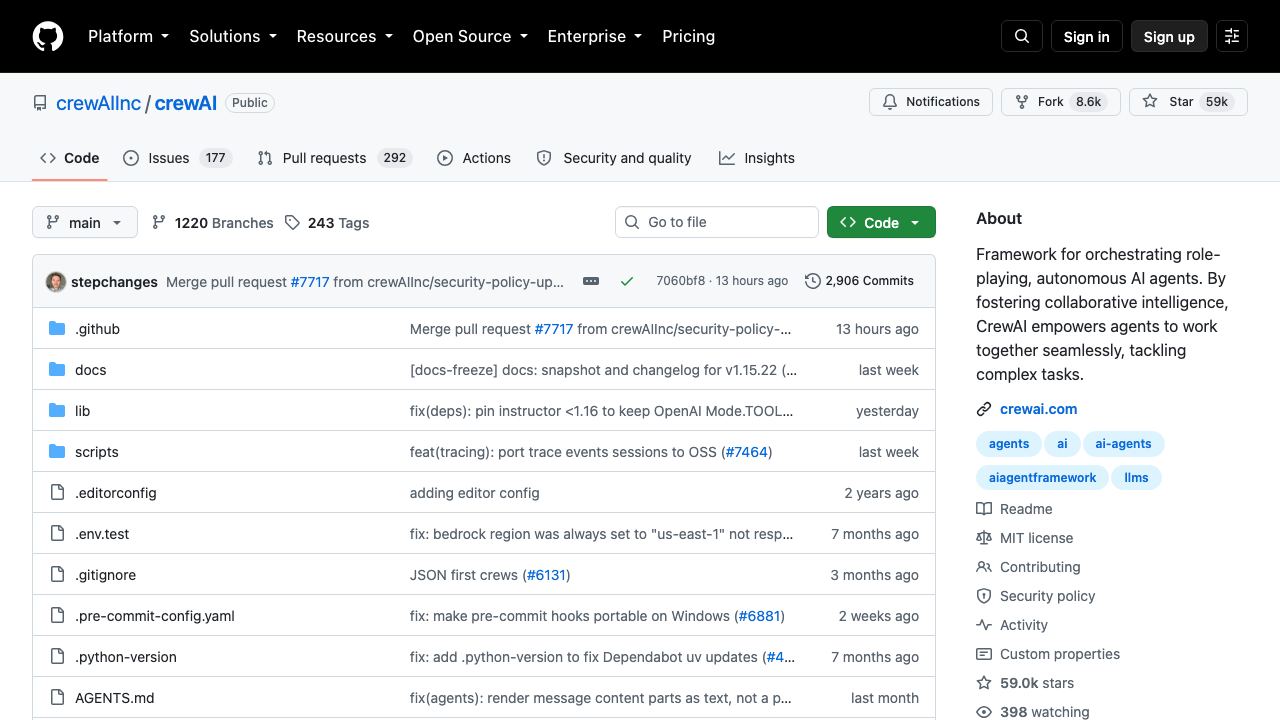Open crewAI repository name link
Image resolution: width=1280 pixels, height=720 pixels.
pyautogui.click(x=186, y=103)
